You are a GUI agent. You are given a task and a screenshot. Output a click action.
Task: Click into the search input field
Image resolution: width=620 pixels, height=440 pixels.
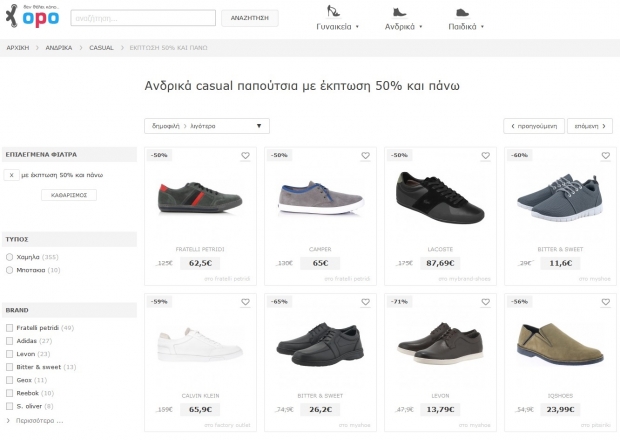point(143,18)
